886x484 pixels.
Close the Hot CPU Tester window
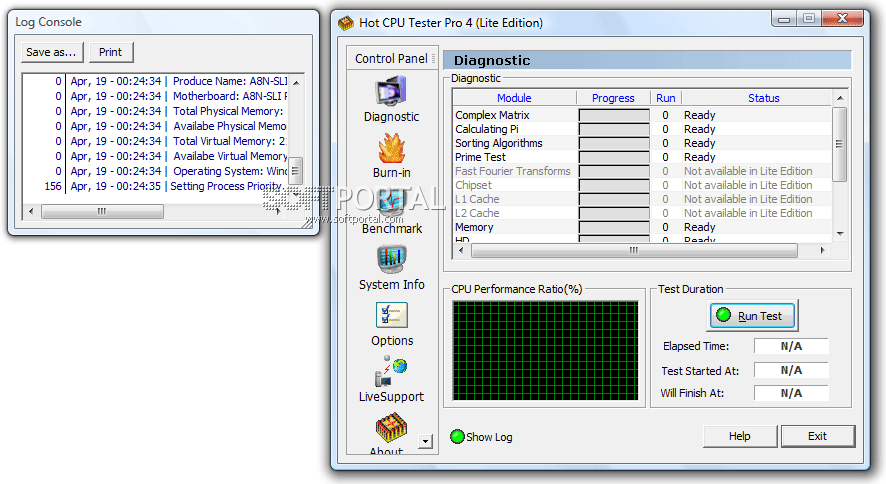click(842, 19)
